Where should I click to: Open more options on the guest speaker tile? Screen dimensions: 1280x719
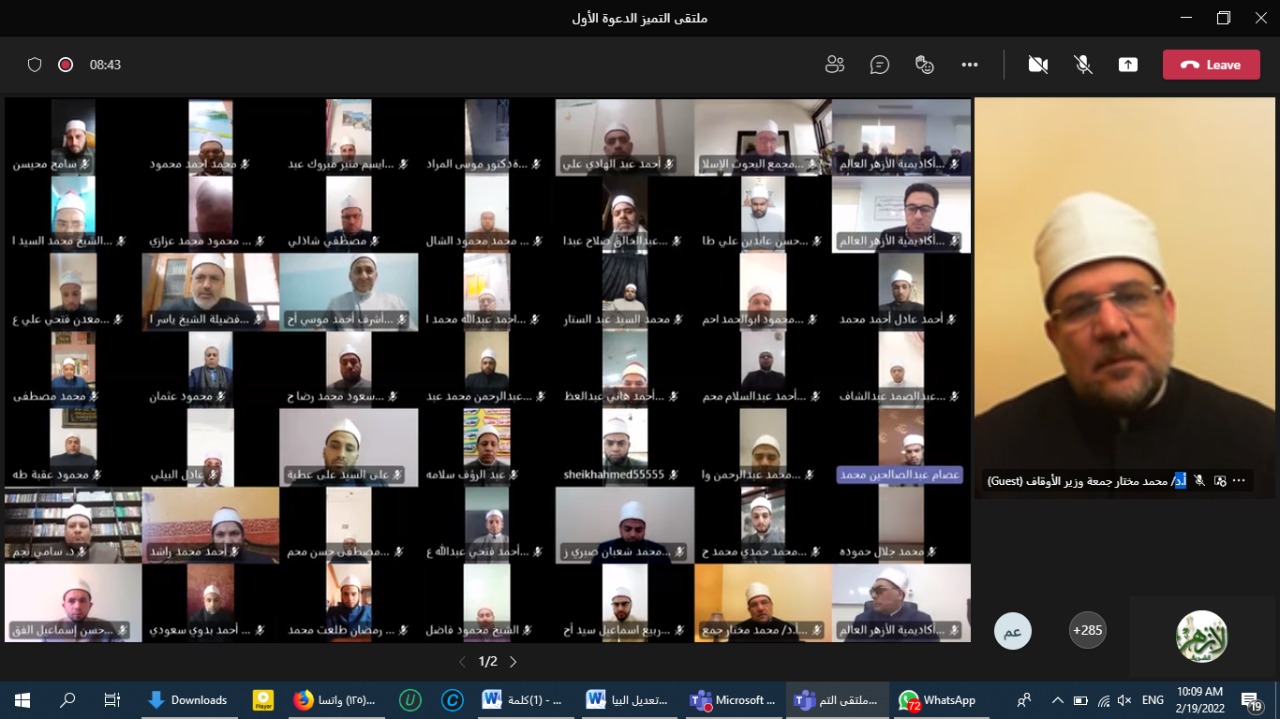click(1239, 481)
